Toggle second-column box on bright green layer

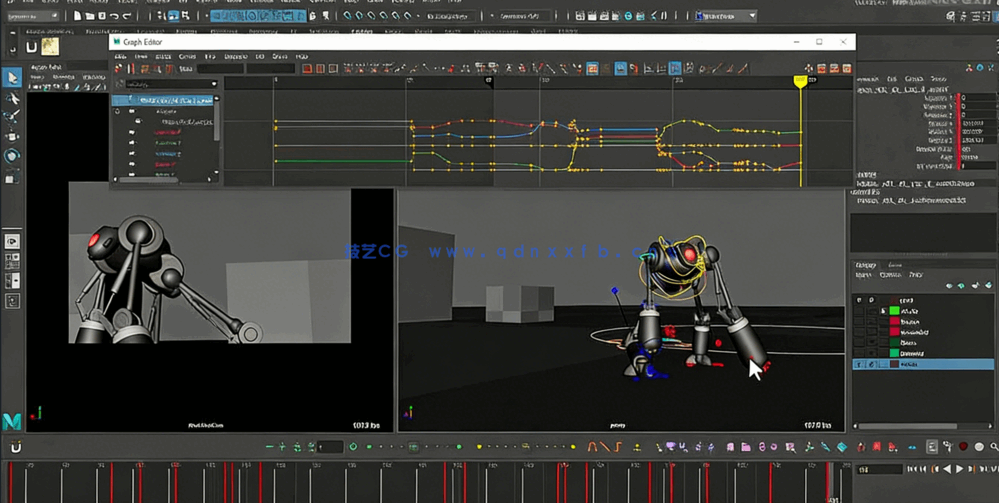[x=871, y=311]
